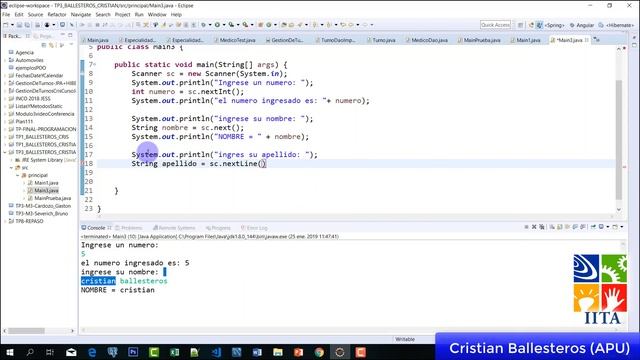640x360 pixels.
Task: Collapse the src folder node
Action: point(11,168)
